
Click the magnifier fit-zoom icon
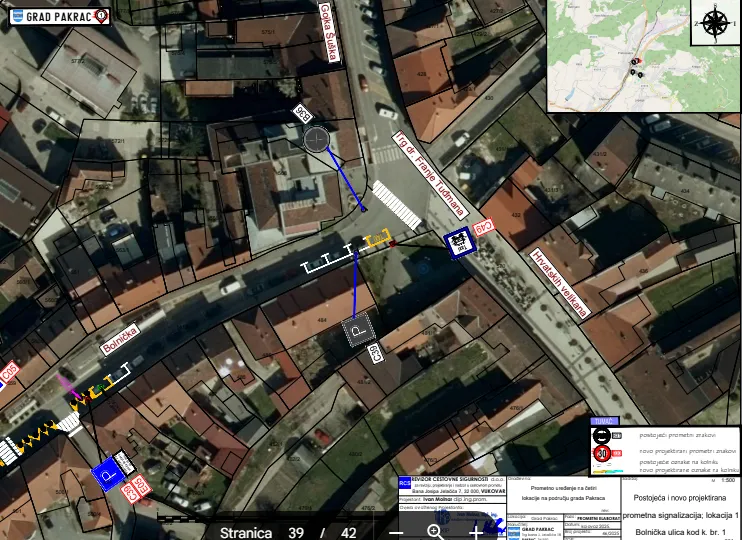(435, 531)
